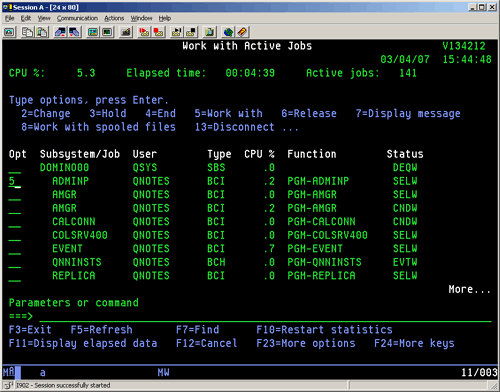Click the Play macro toolbar icon
This screenshot has width=500, height=392.
(x=177, y=32)
